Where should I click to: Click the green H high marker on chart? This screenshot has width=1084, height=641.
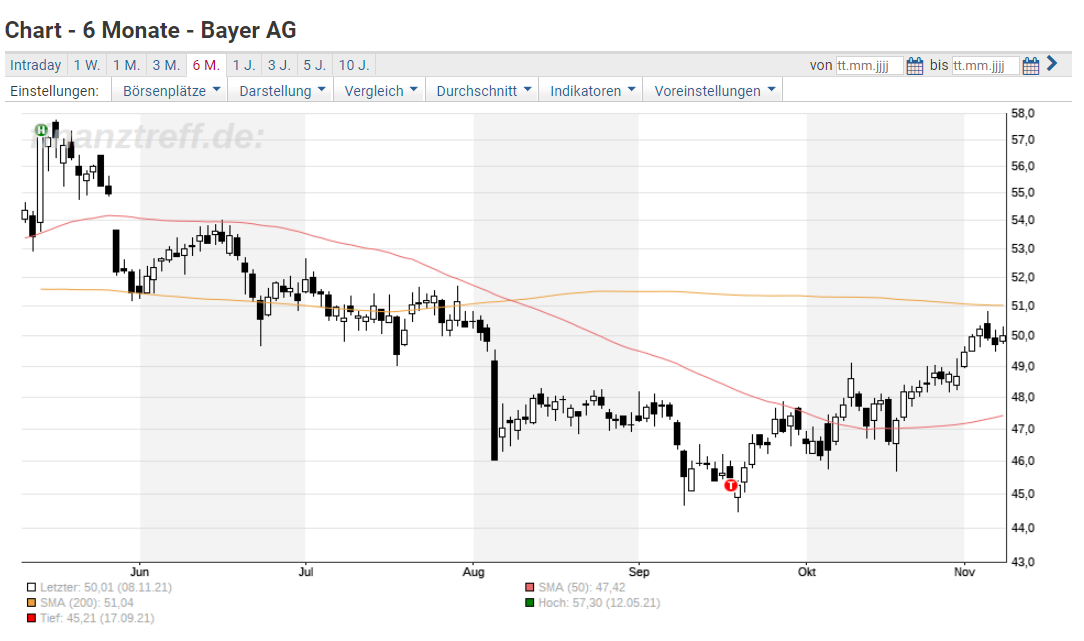(x=41, y=130)
